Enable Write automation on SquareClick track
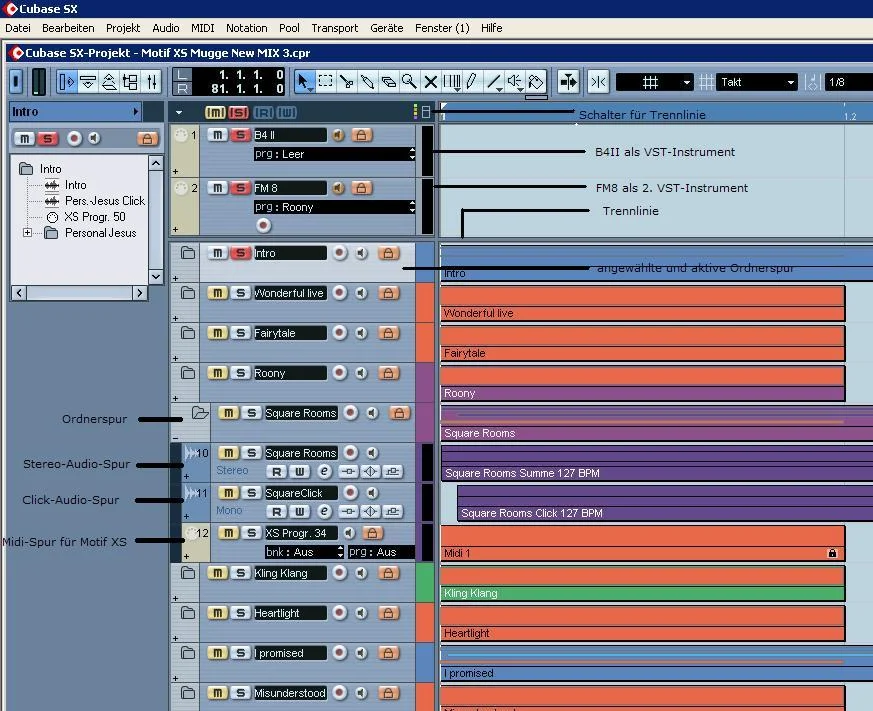Screen dimensions: 873x711 [x=300, y=511]
